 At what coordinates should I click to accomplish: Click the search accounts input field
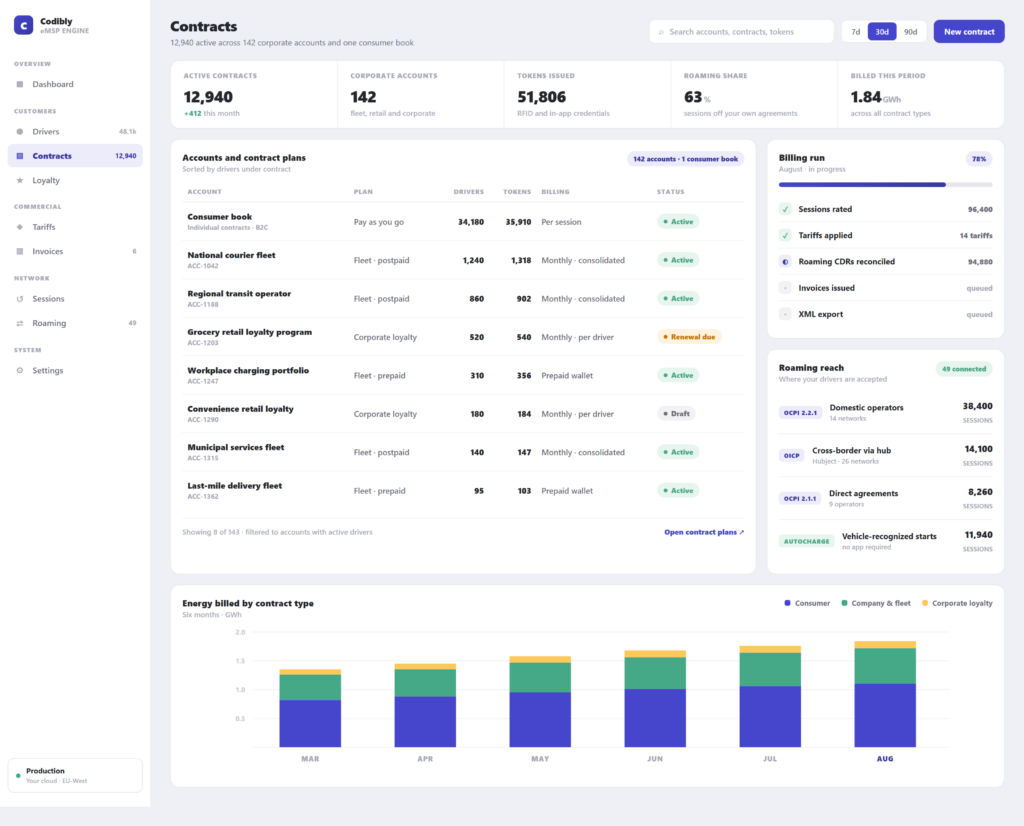pos(741,31)
